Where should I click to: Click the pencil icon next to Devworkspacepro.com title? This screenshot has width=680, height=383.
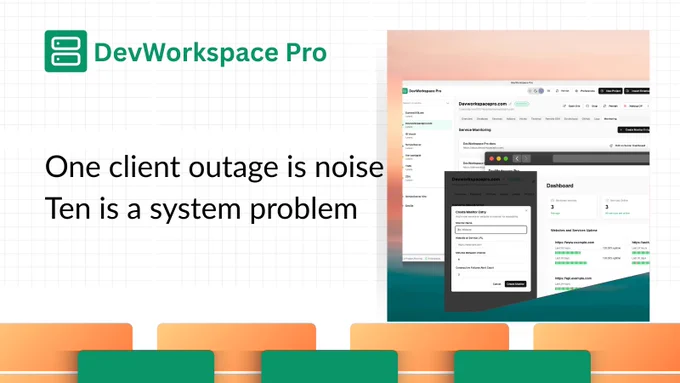pyautogui.click(x=510, y=104)
